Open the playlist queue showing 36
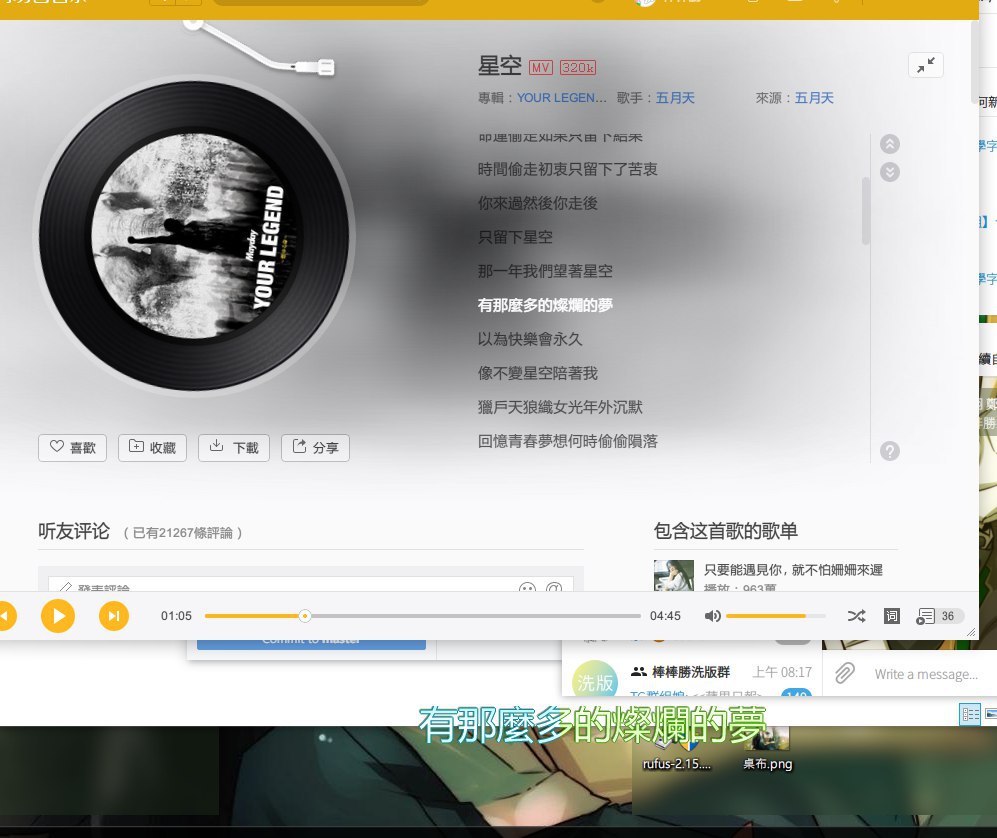The image size is (997, 838). click(939, 615)
